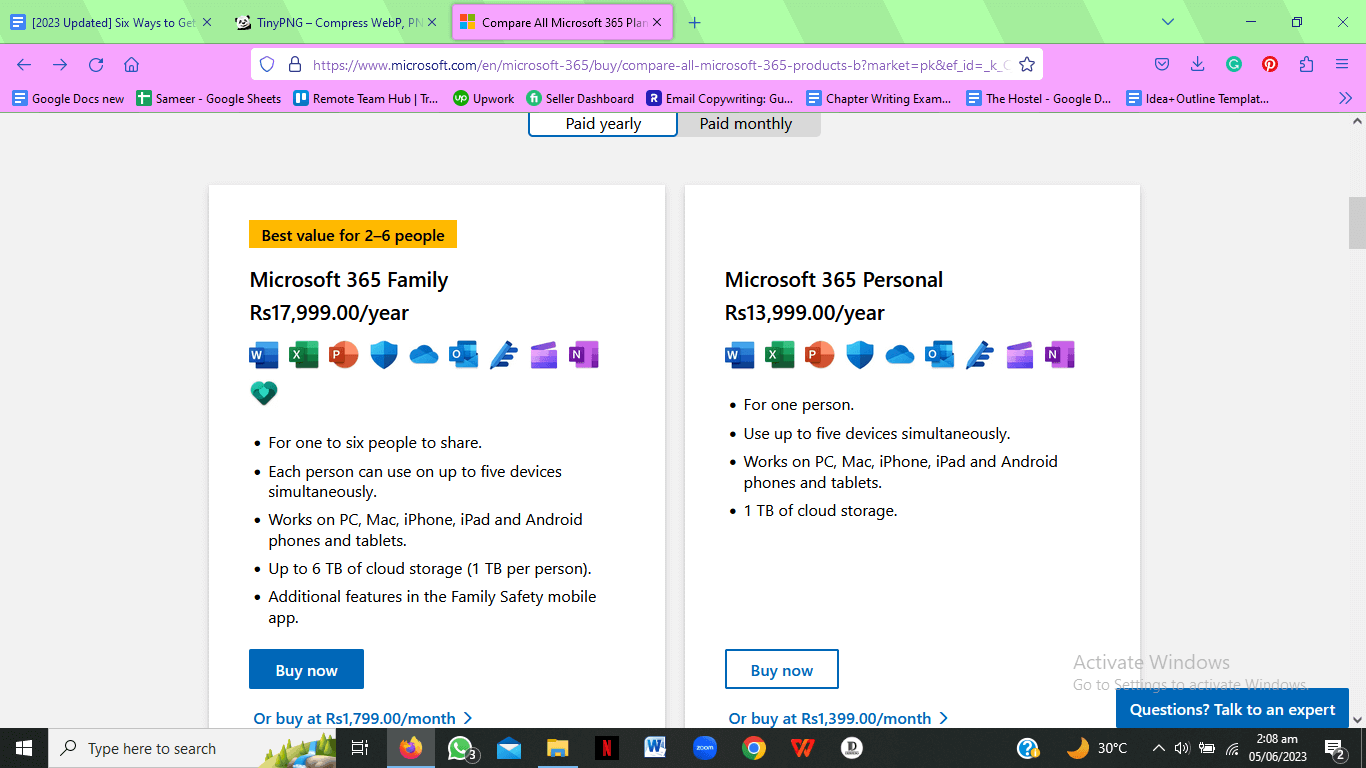Click the Defender shield icon under Microsoft 365 Family
The image size is (1366, 768).
tap(384, 355)
